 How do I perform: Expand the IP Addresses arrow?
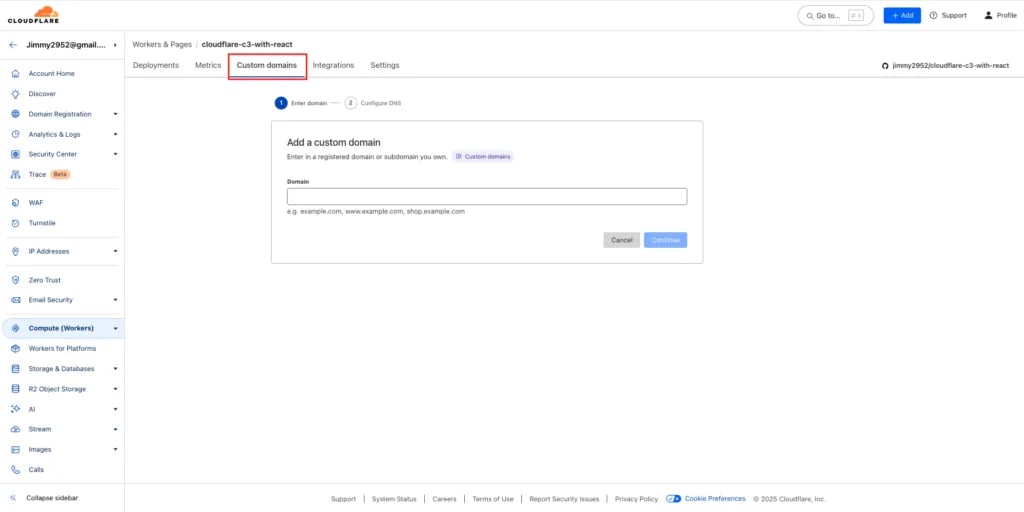[x=116, y=251]
